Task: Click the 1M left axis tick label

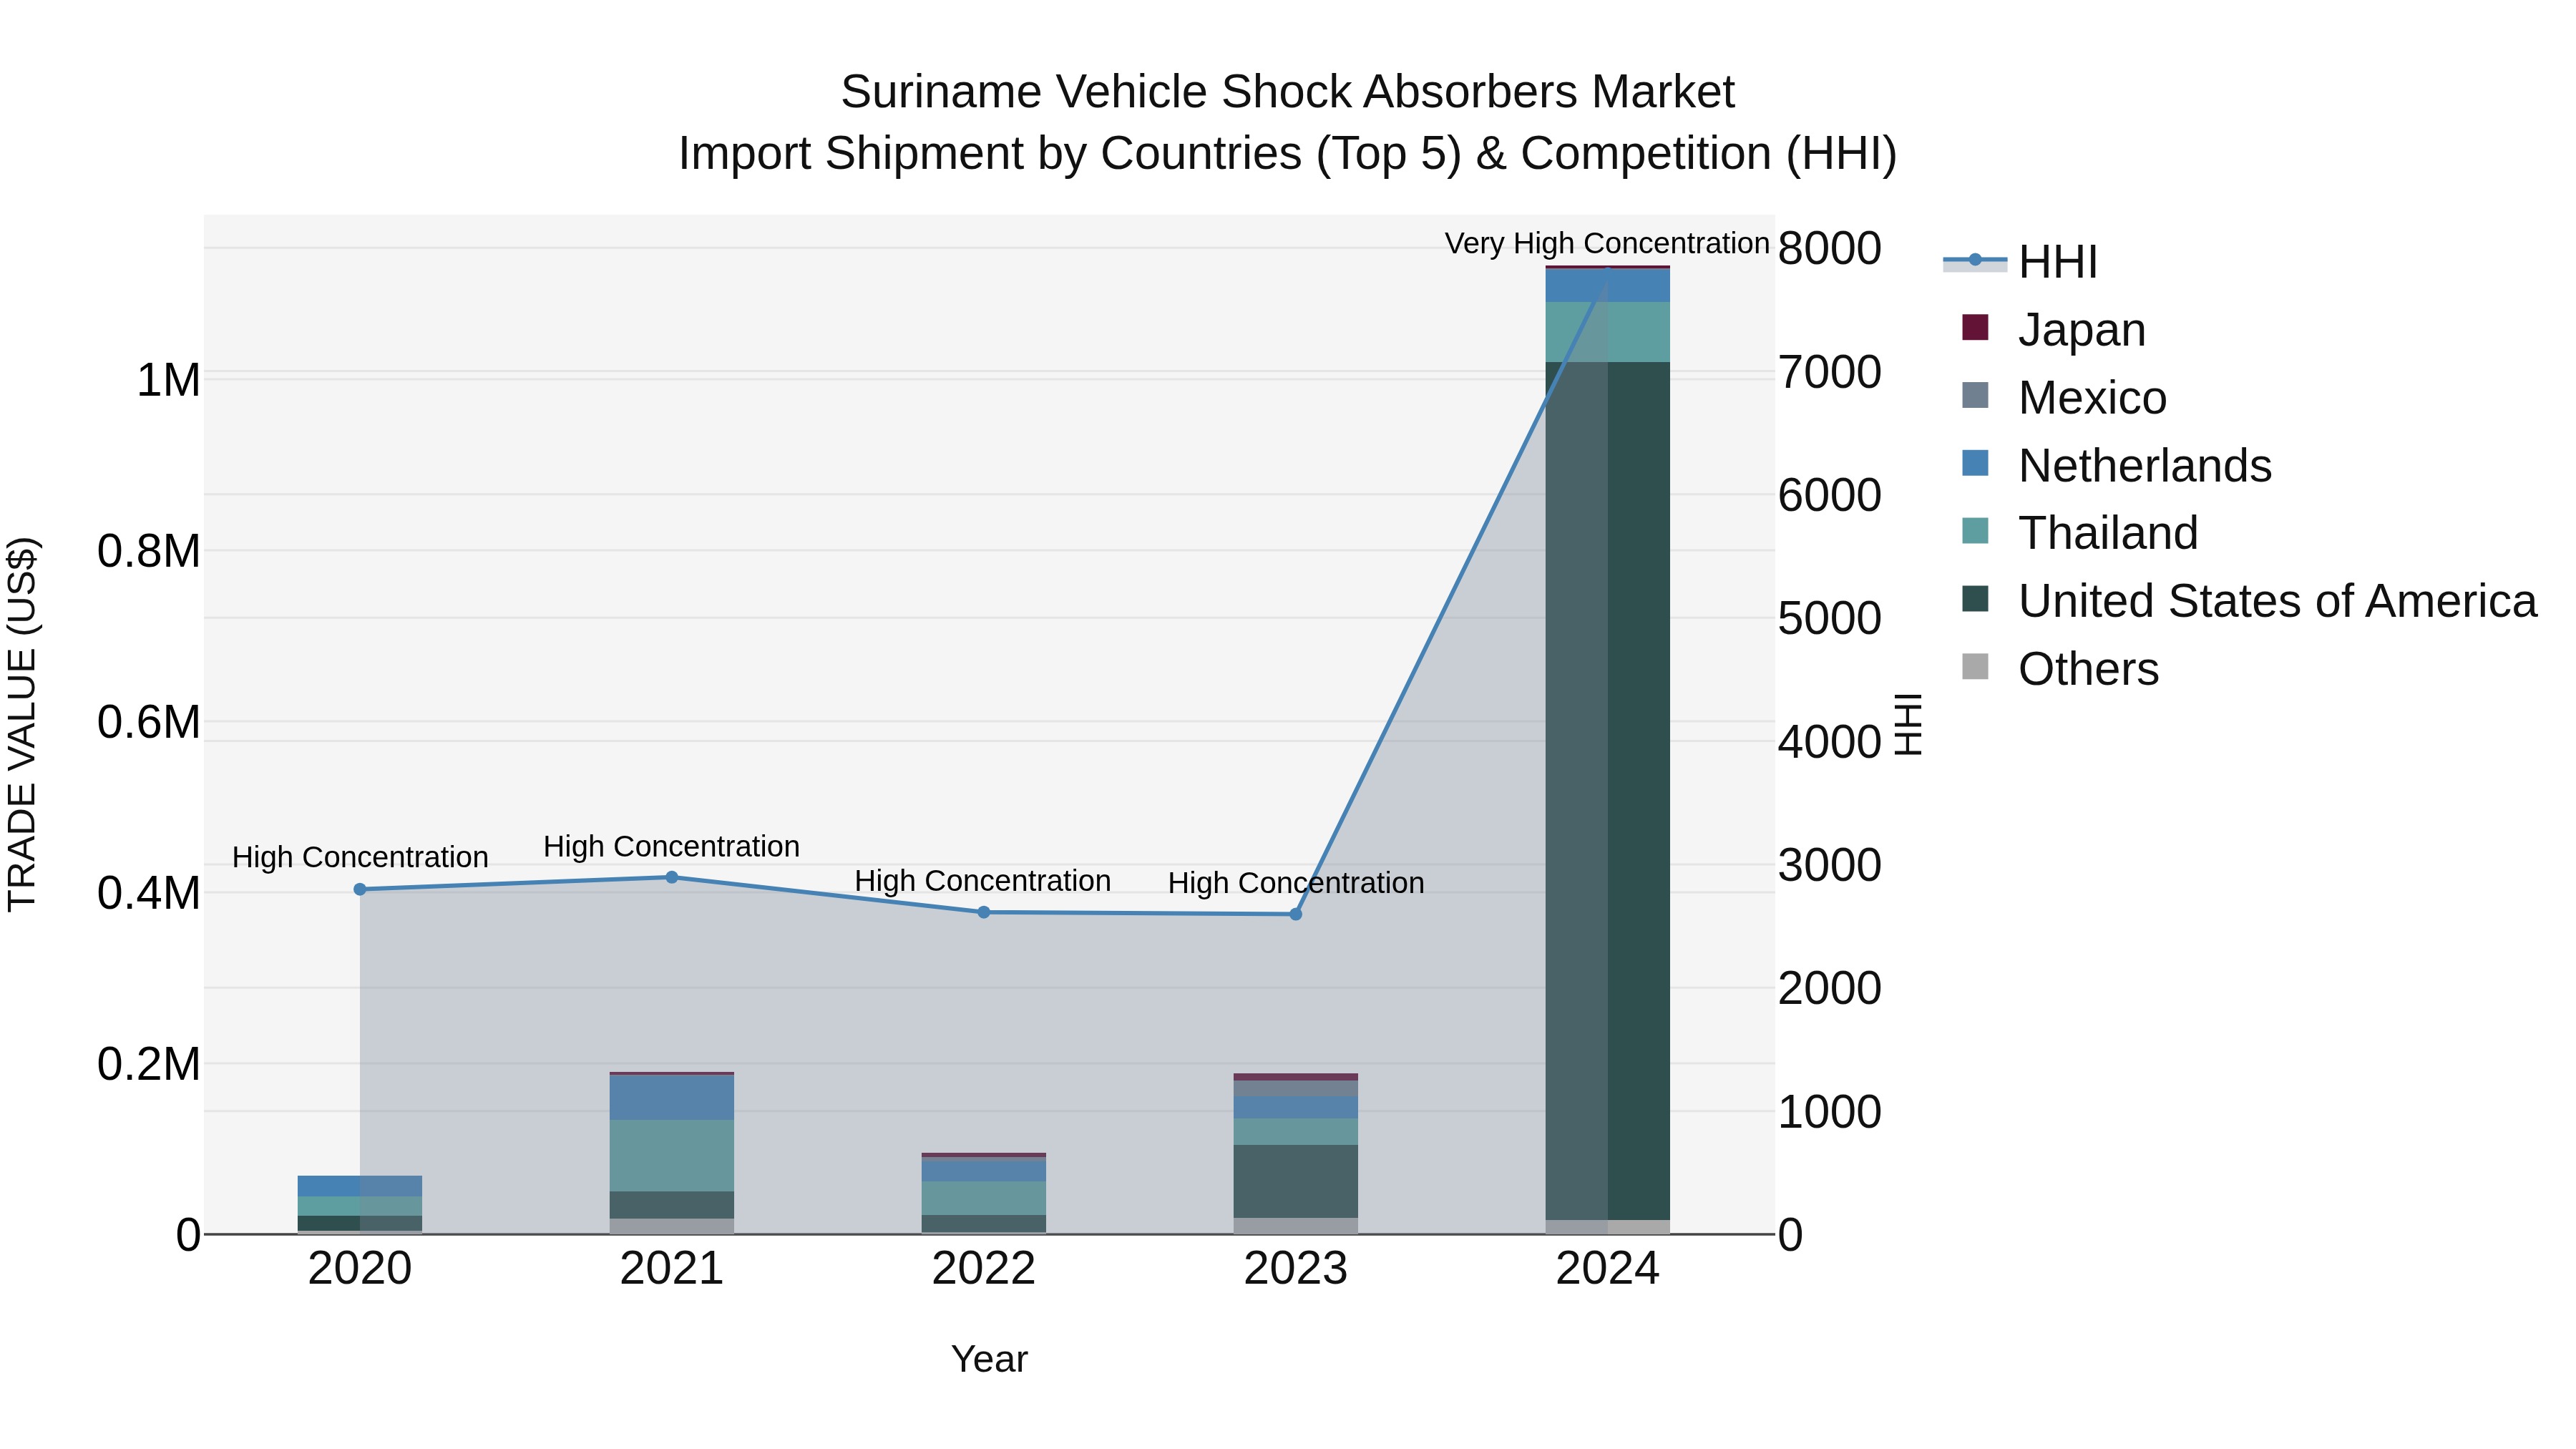Action: click(168, 380)
